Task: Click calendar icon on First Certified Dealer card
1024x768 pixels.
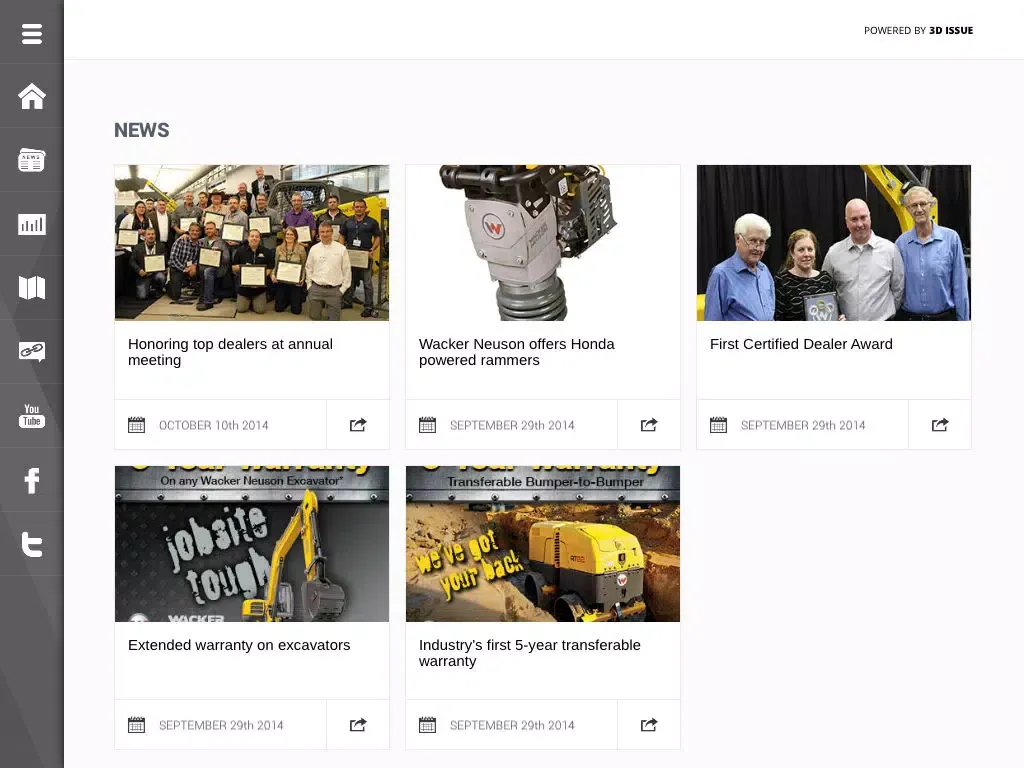Action: [x=718, y=425]
